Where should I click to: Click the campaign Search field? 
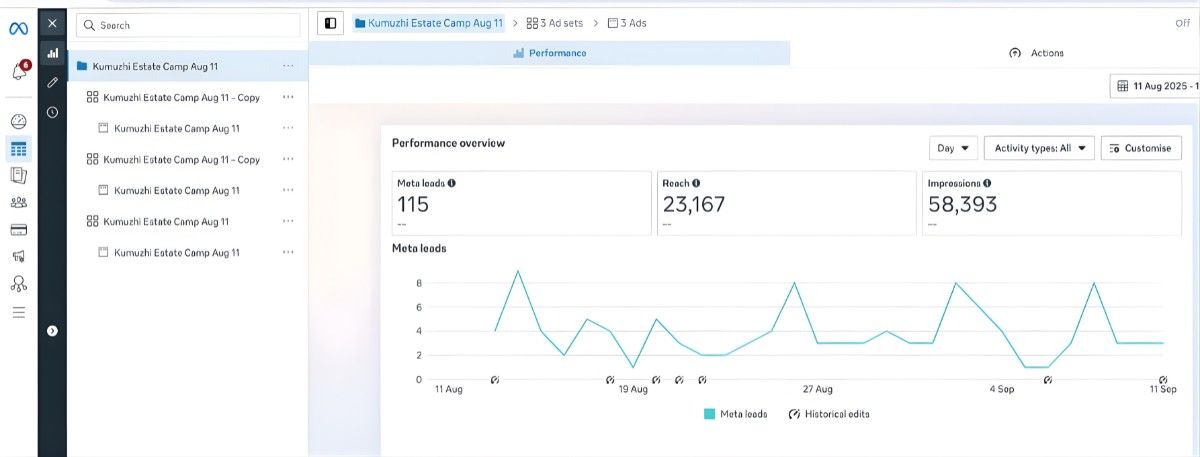coord(188,25)
